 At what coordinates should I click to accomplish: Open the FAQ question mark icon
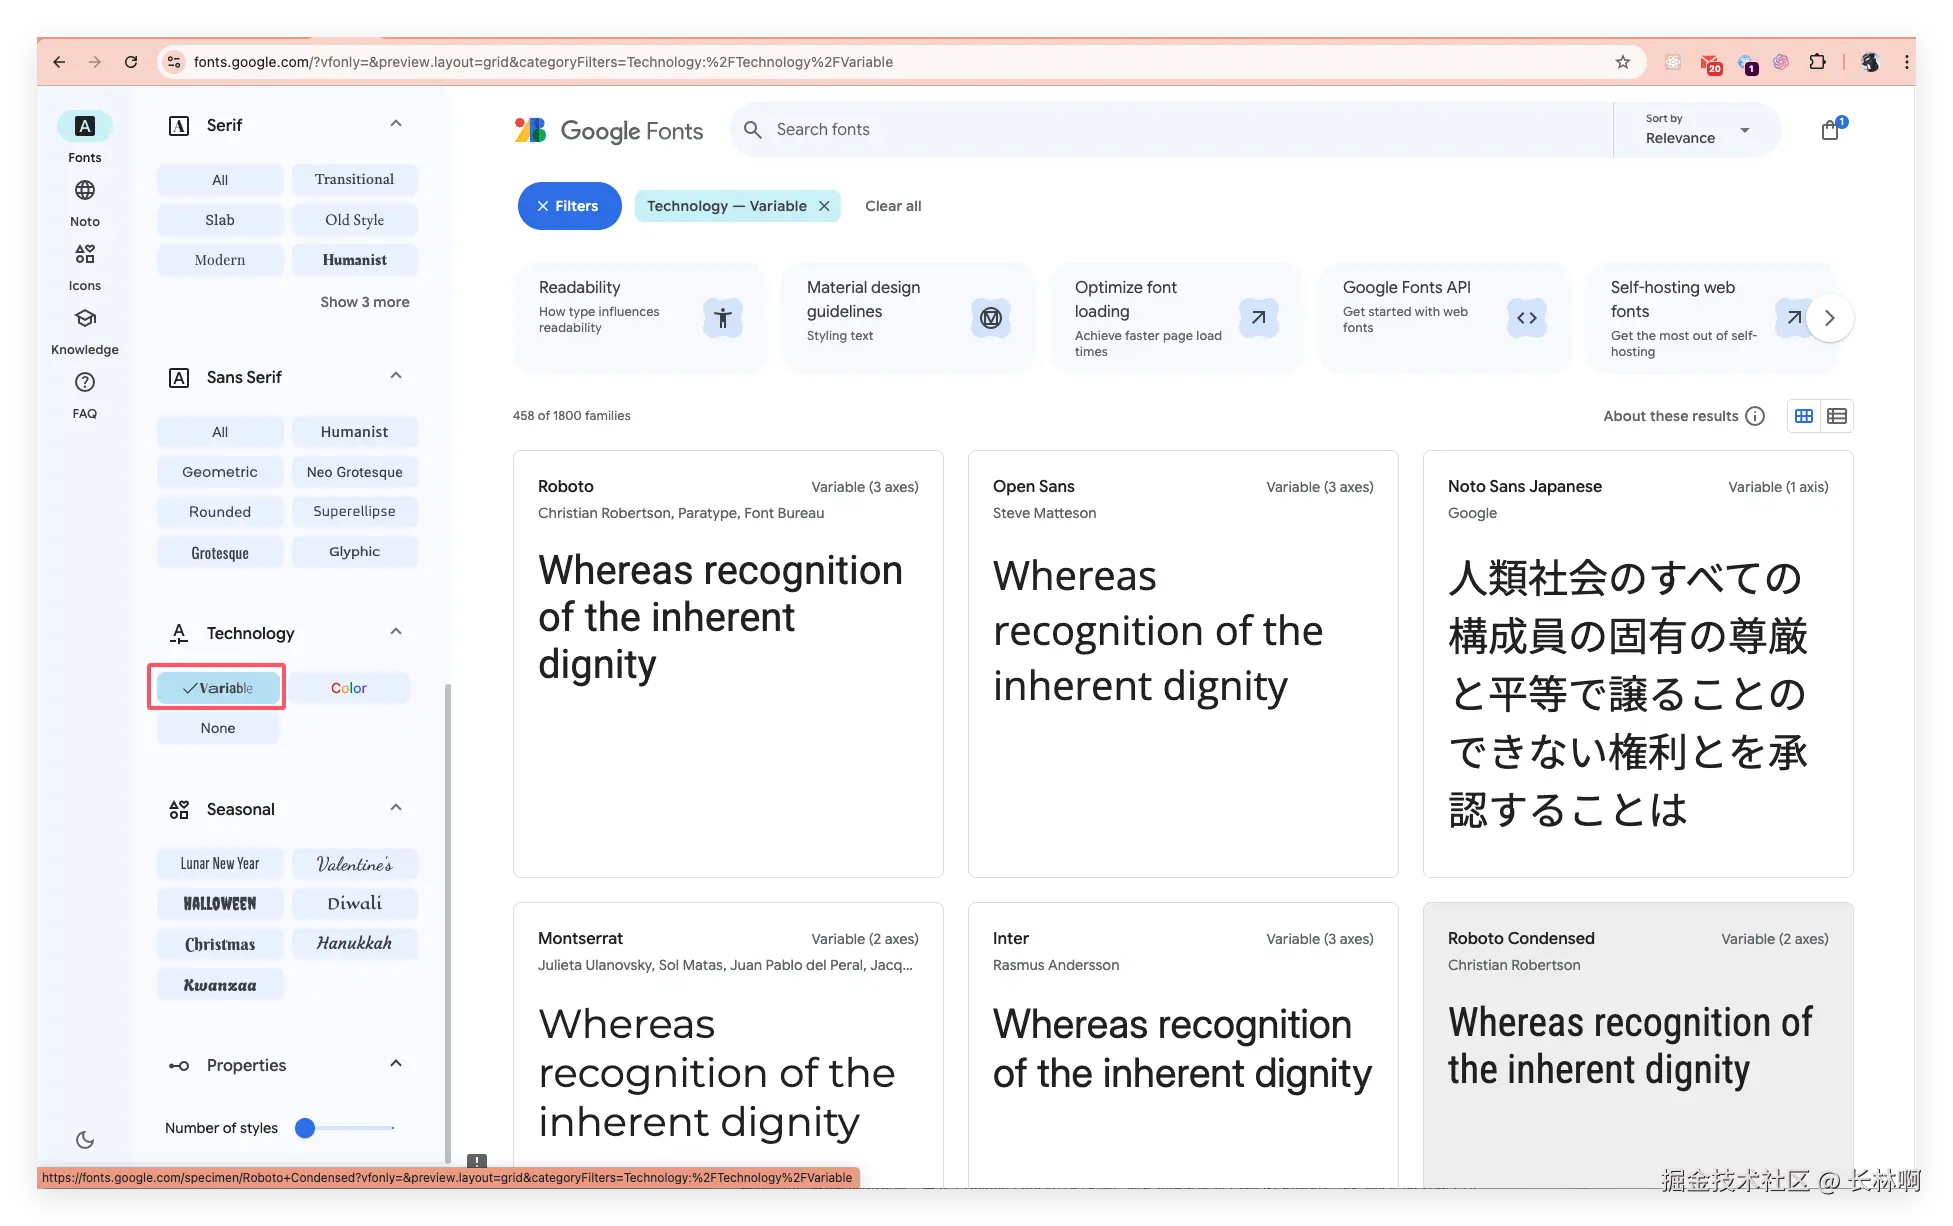click(85, 382)
